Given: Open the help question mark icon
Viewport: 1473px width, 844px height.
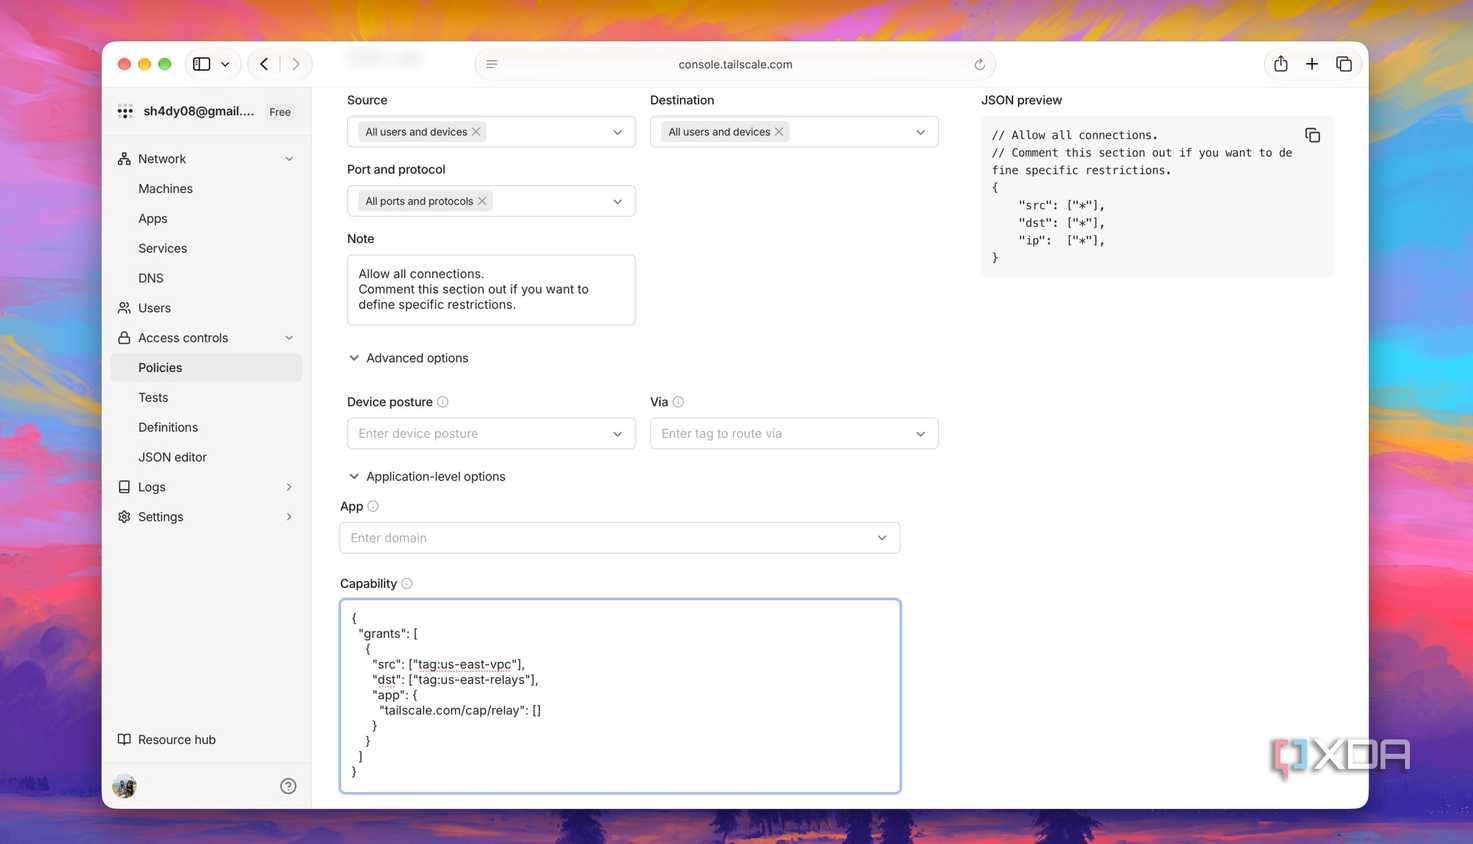Looking at the screenshot, I should pyautogui.click(x=288, y=786).
